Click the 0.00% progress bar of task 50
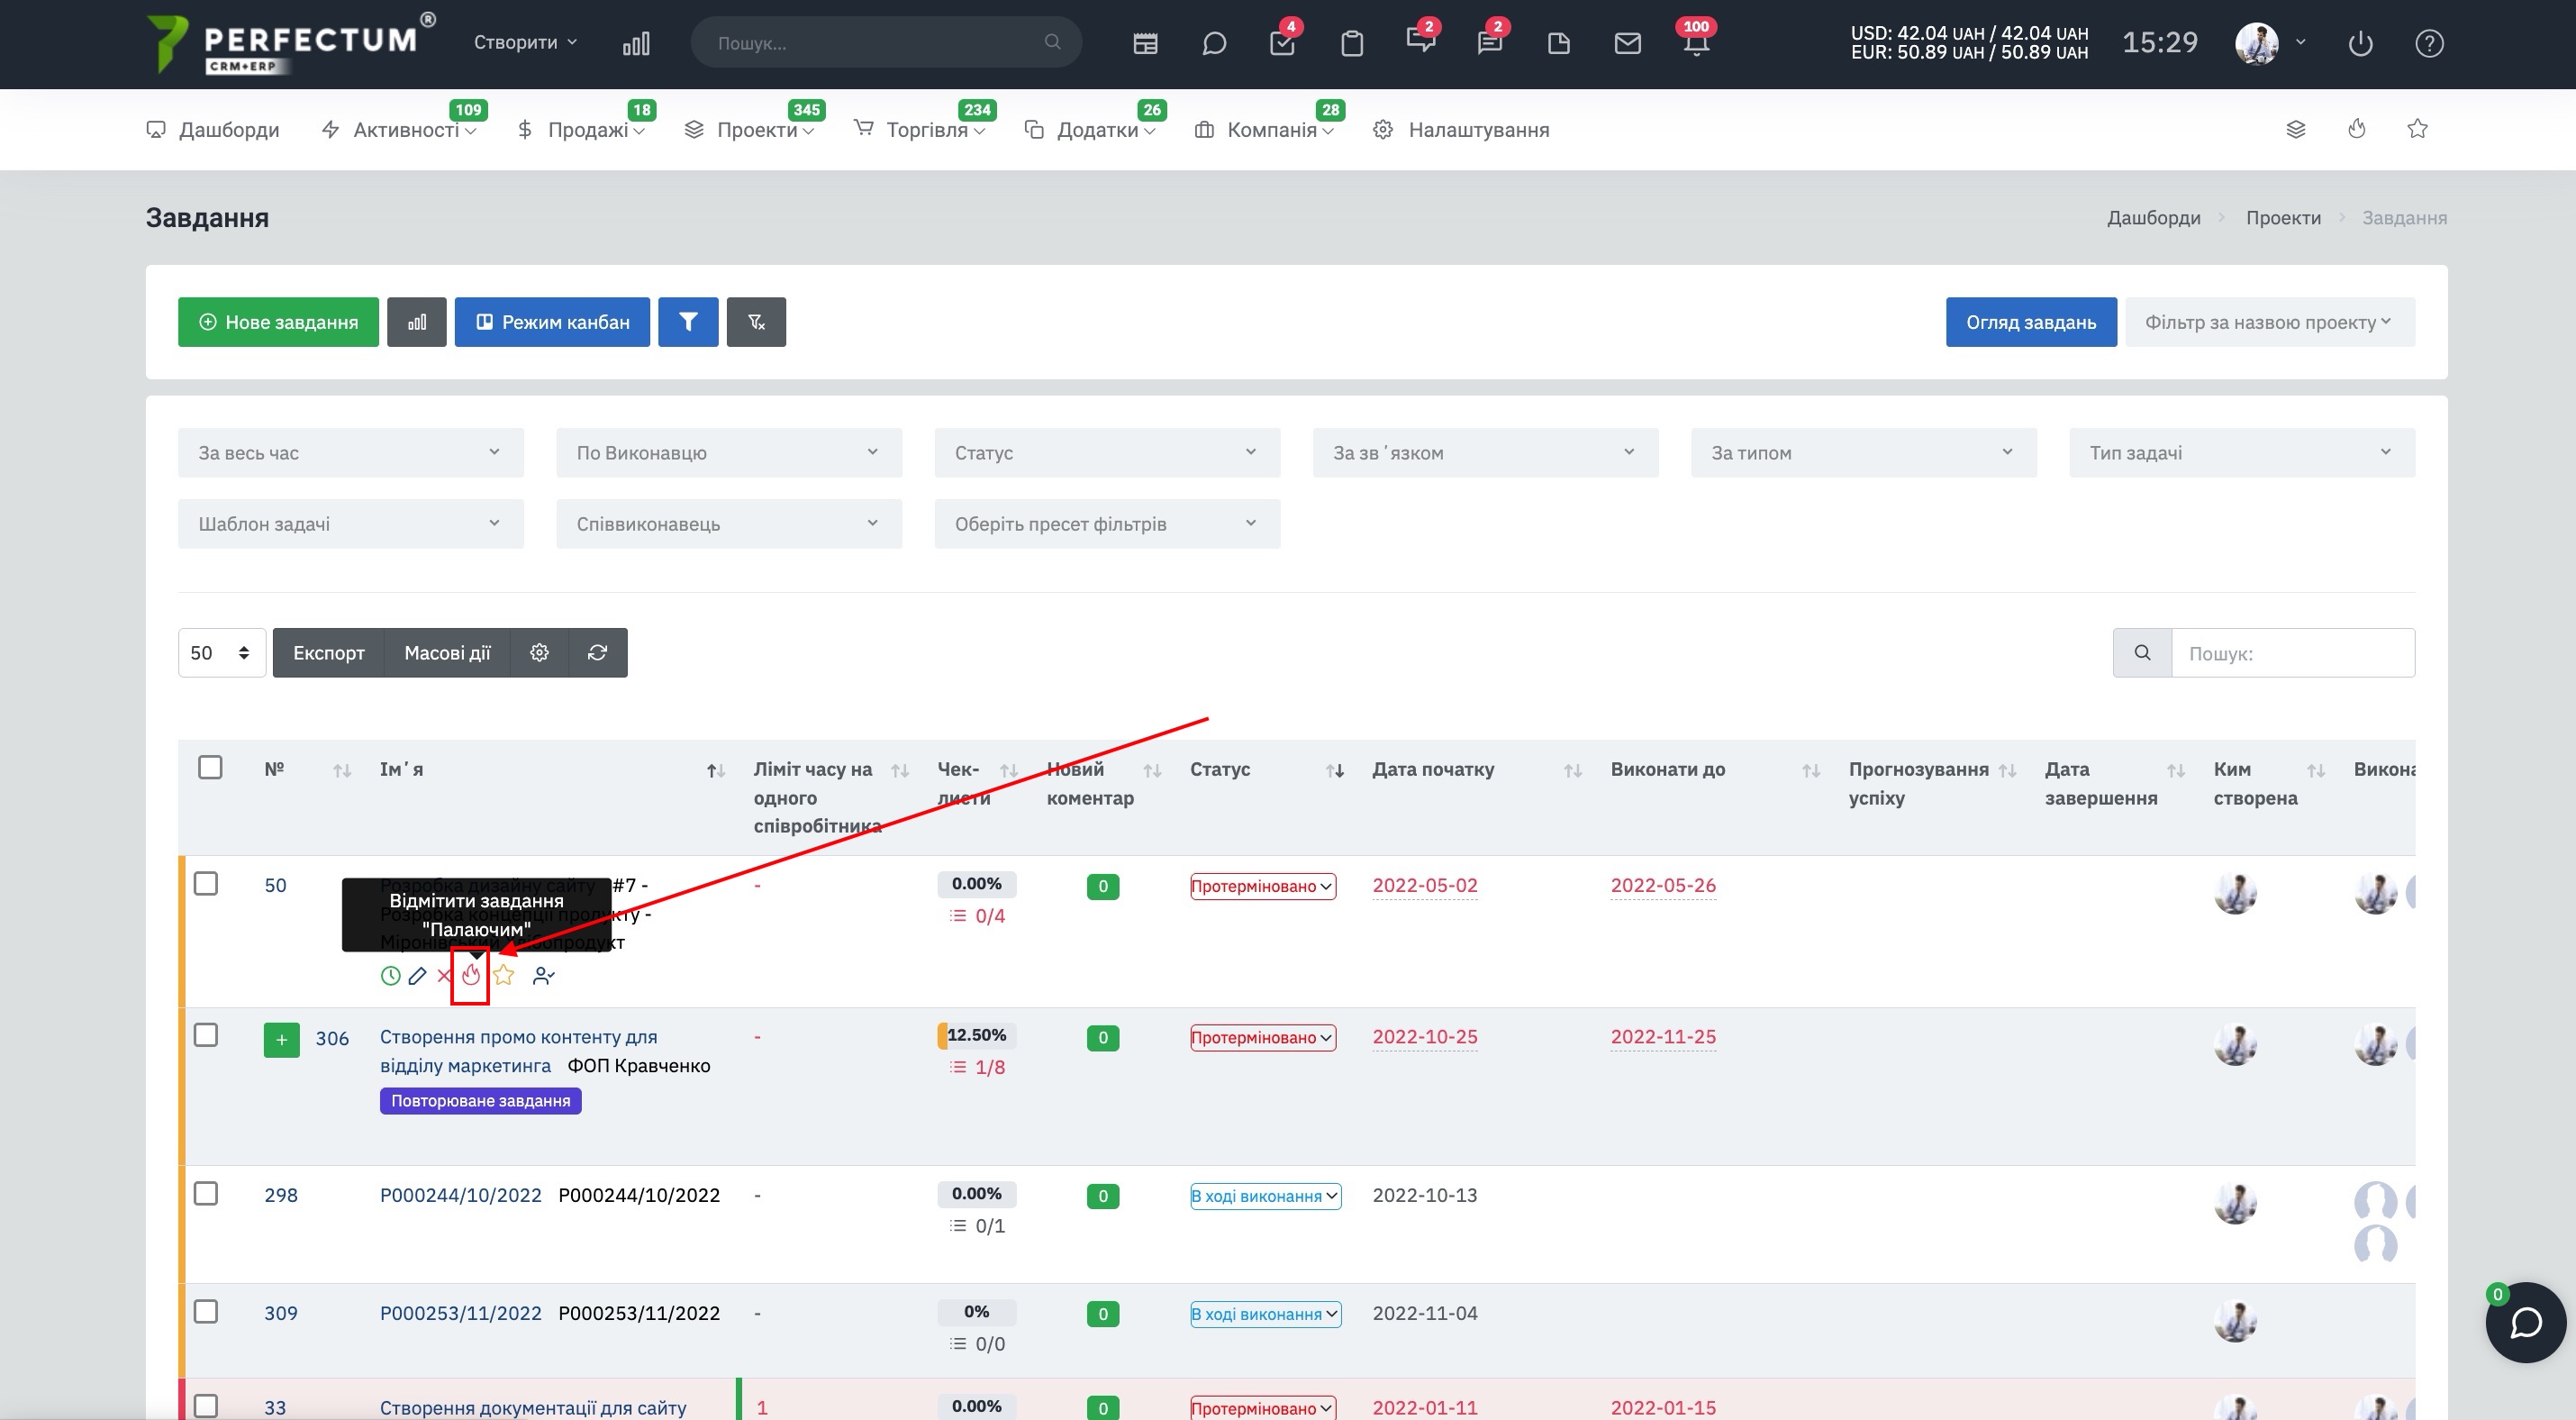Image resolution: width=2576 pixels, height=1420 pixels. click(977, 884)
